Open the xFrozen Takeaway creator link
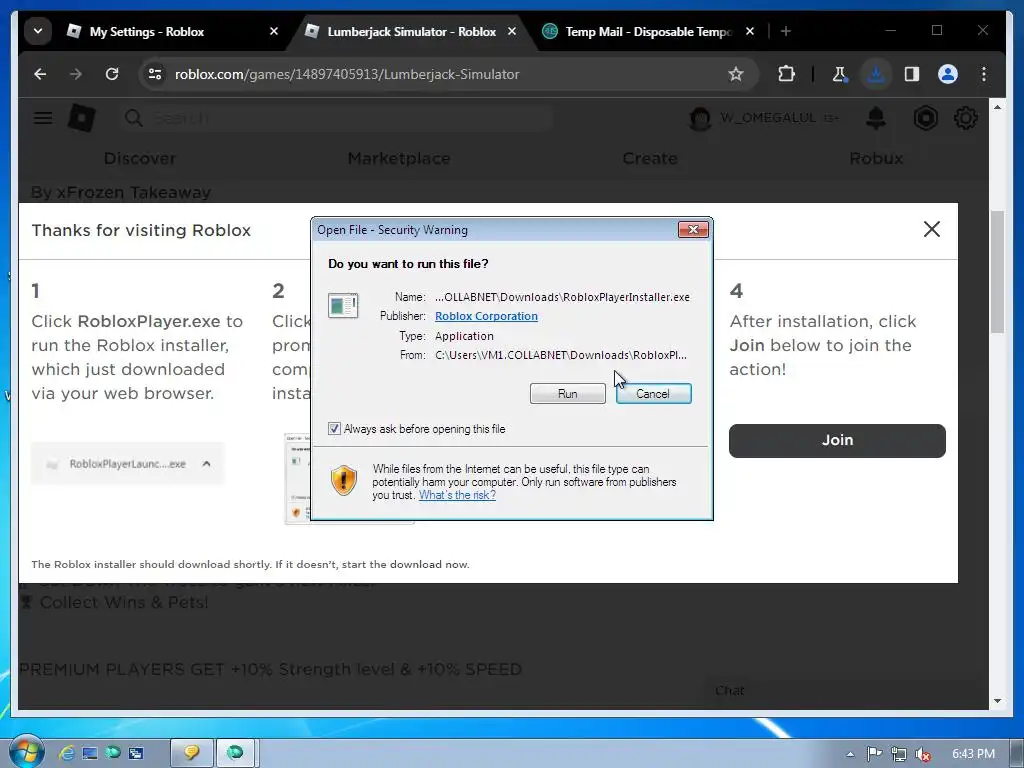 click(134, 193)
